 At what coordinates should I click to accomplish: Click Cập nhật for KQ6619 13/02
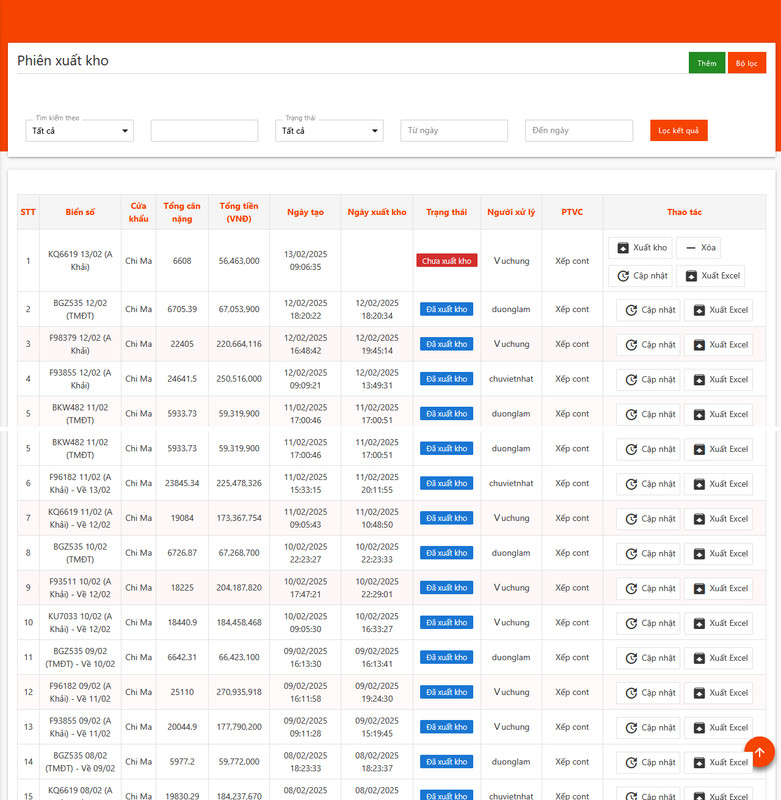point(640,276)
